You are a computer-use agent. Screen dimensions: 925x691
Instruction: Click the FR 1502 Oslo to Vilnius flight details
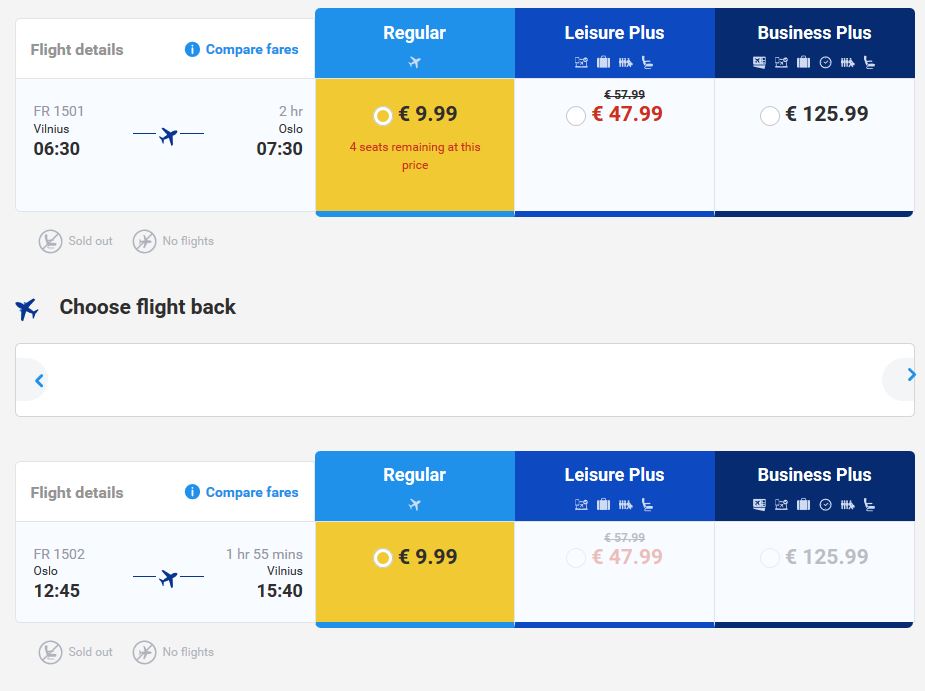[166, 572]
